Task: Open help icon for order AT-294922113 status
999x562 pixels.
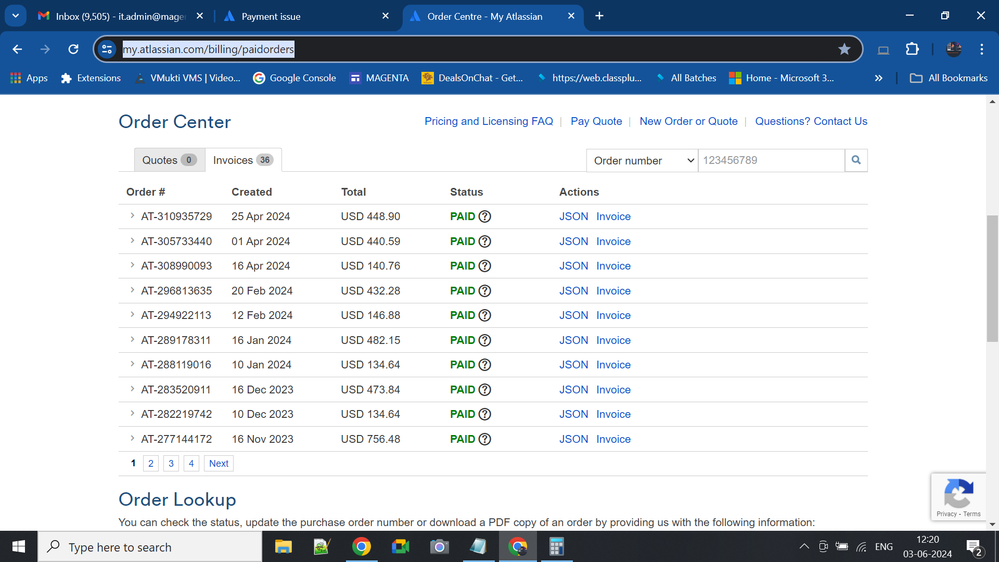Action: point(485,315)
